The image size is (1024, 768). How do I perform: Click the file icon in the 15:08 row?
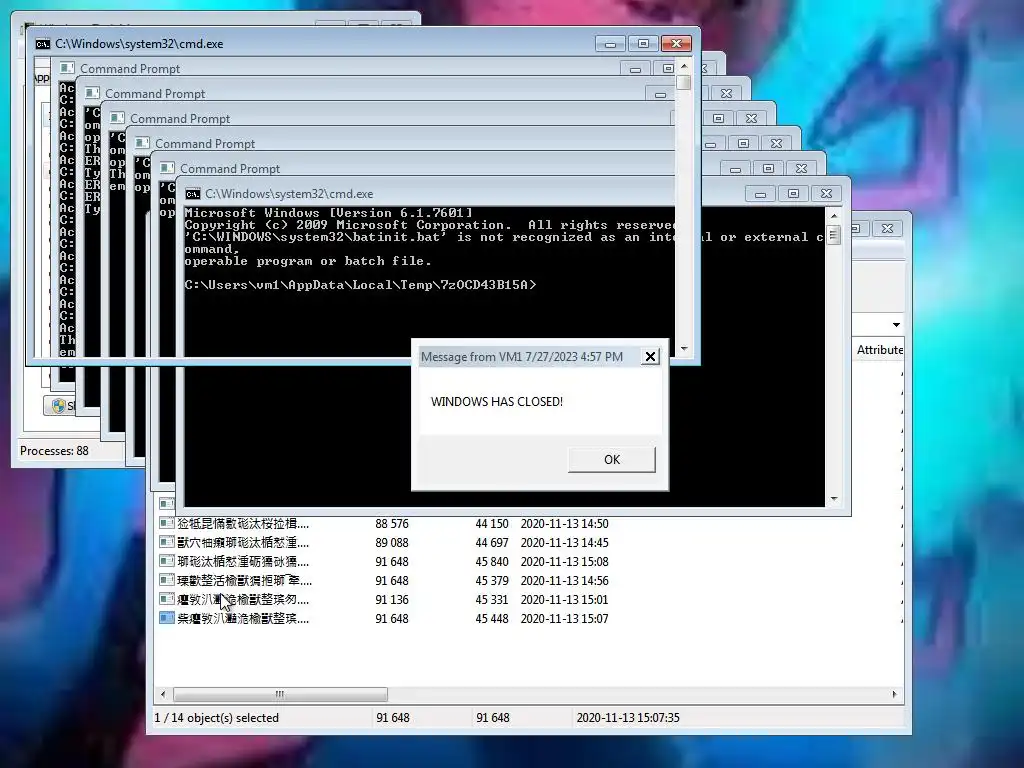click(167, 561)
